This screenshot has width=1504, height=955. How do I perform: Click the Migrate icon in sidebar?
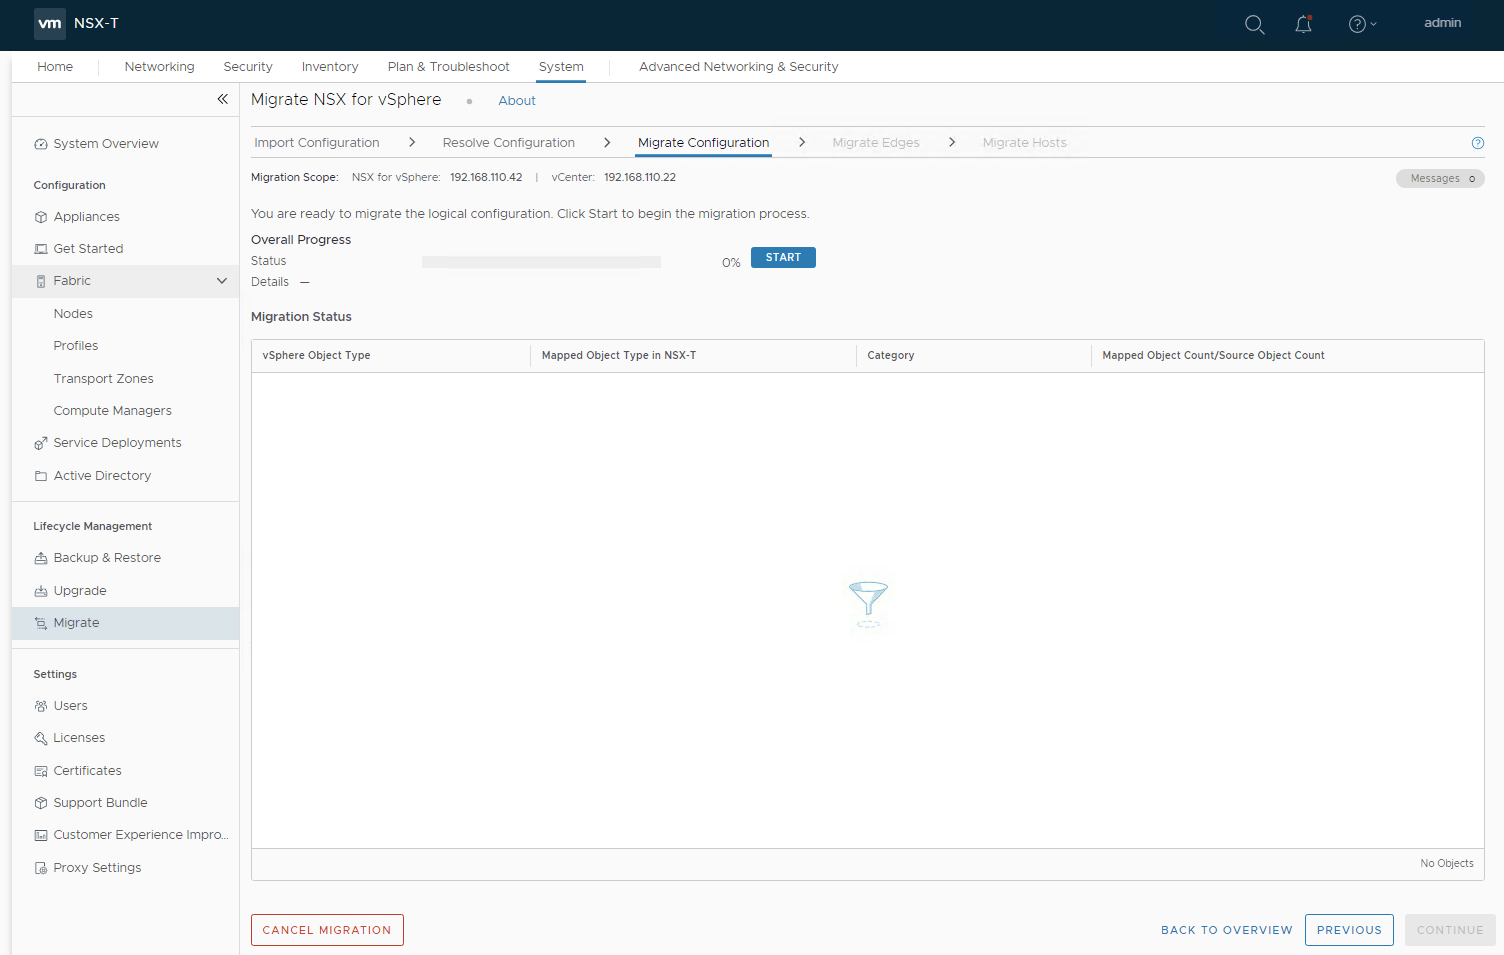click(41, 623)
